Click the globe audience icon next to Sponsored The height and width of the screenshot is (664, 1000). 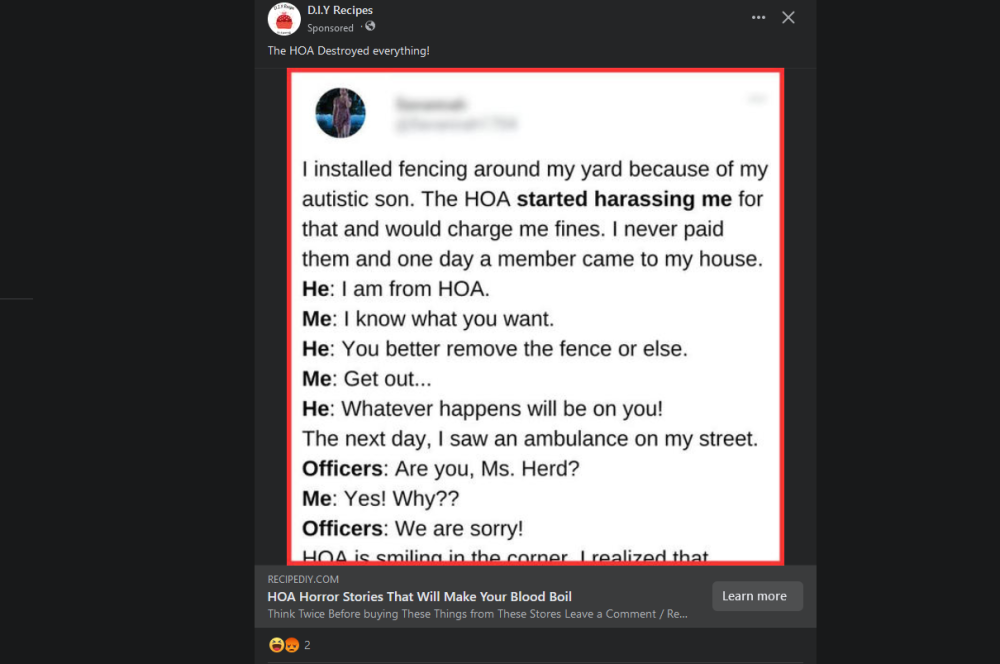[x=369, y=27]
